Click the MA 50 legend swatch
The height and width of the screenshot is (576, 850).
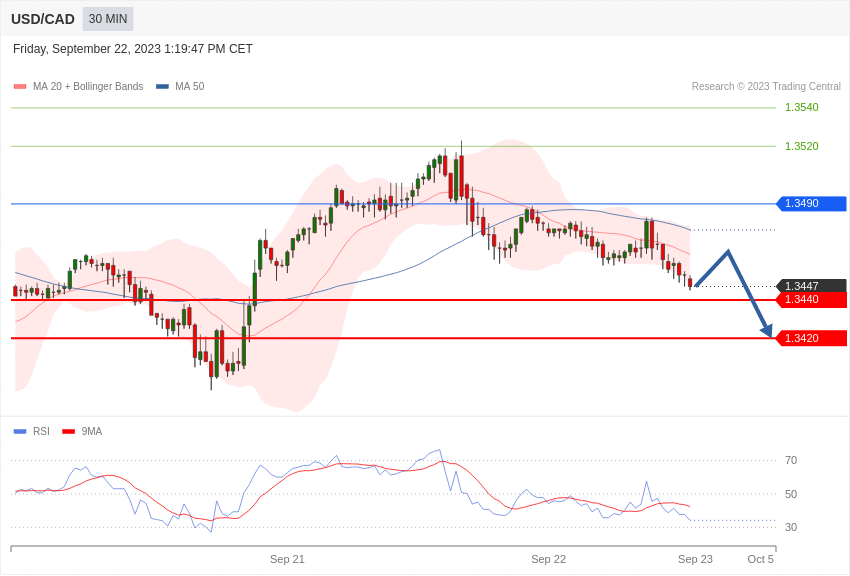162,87
